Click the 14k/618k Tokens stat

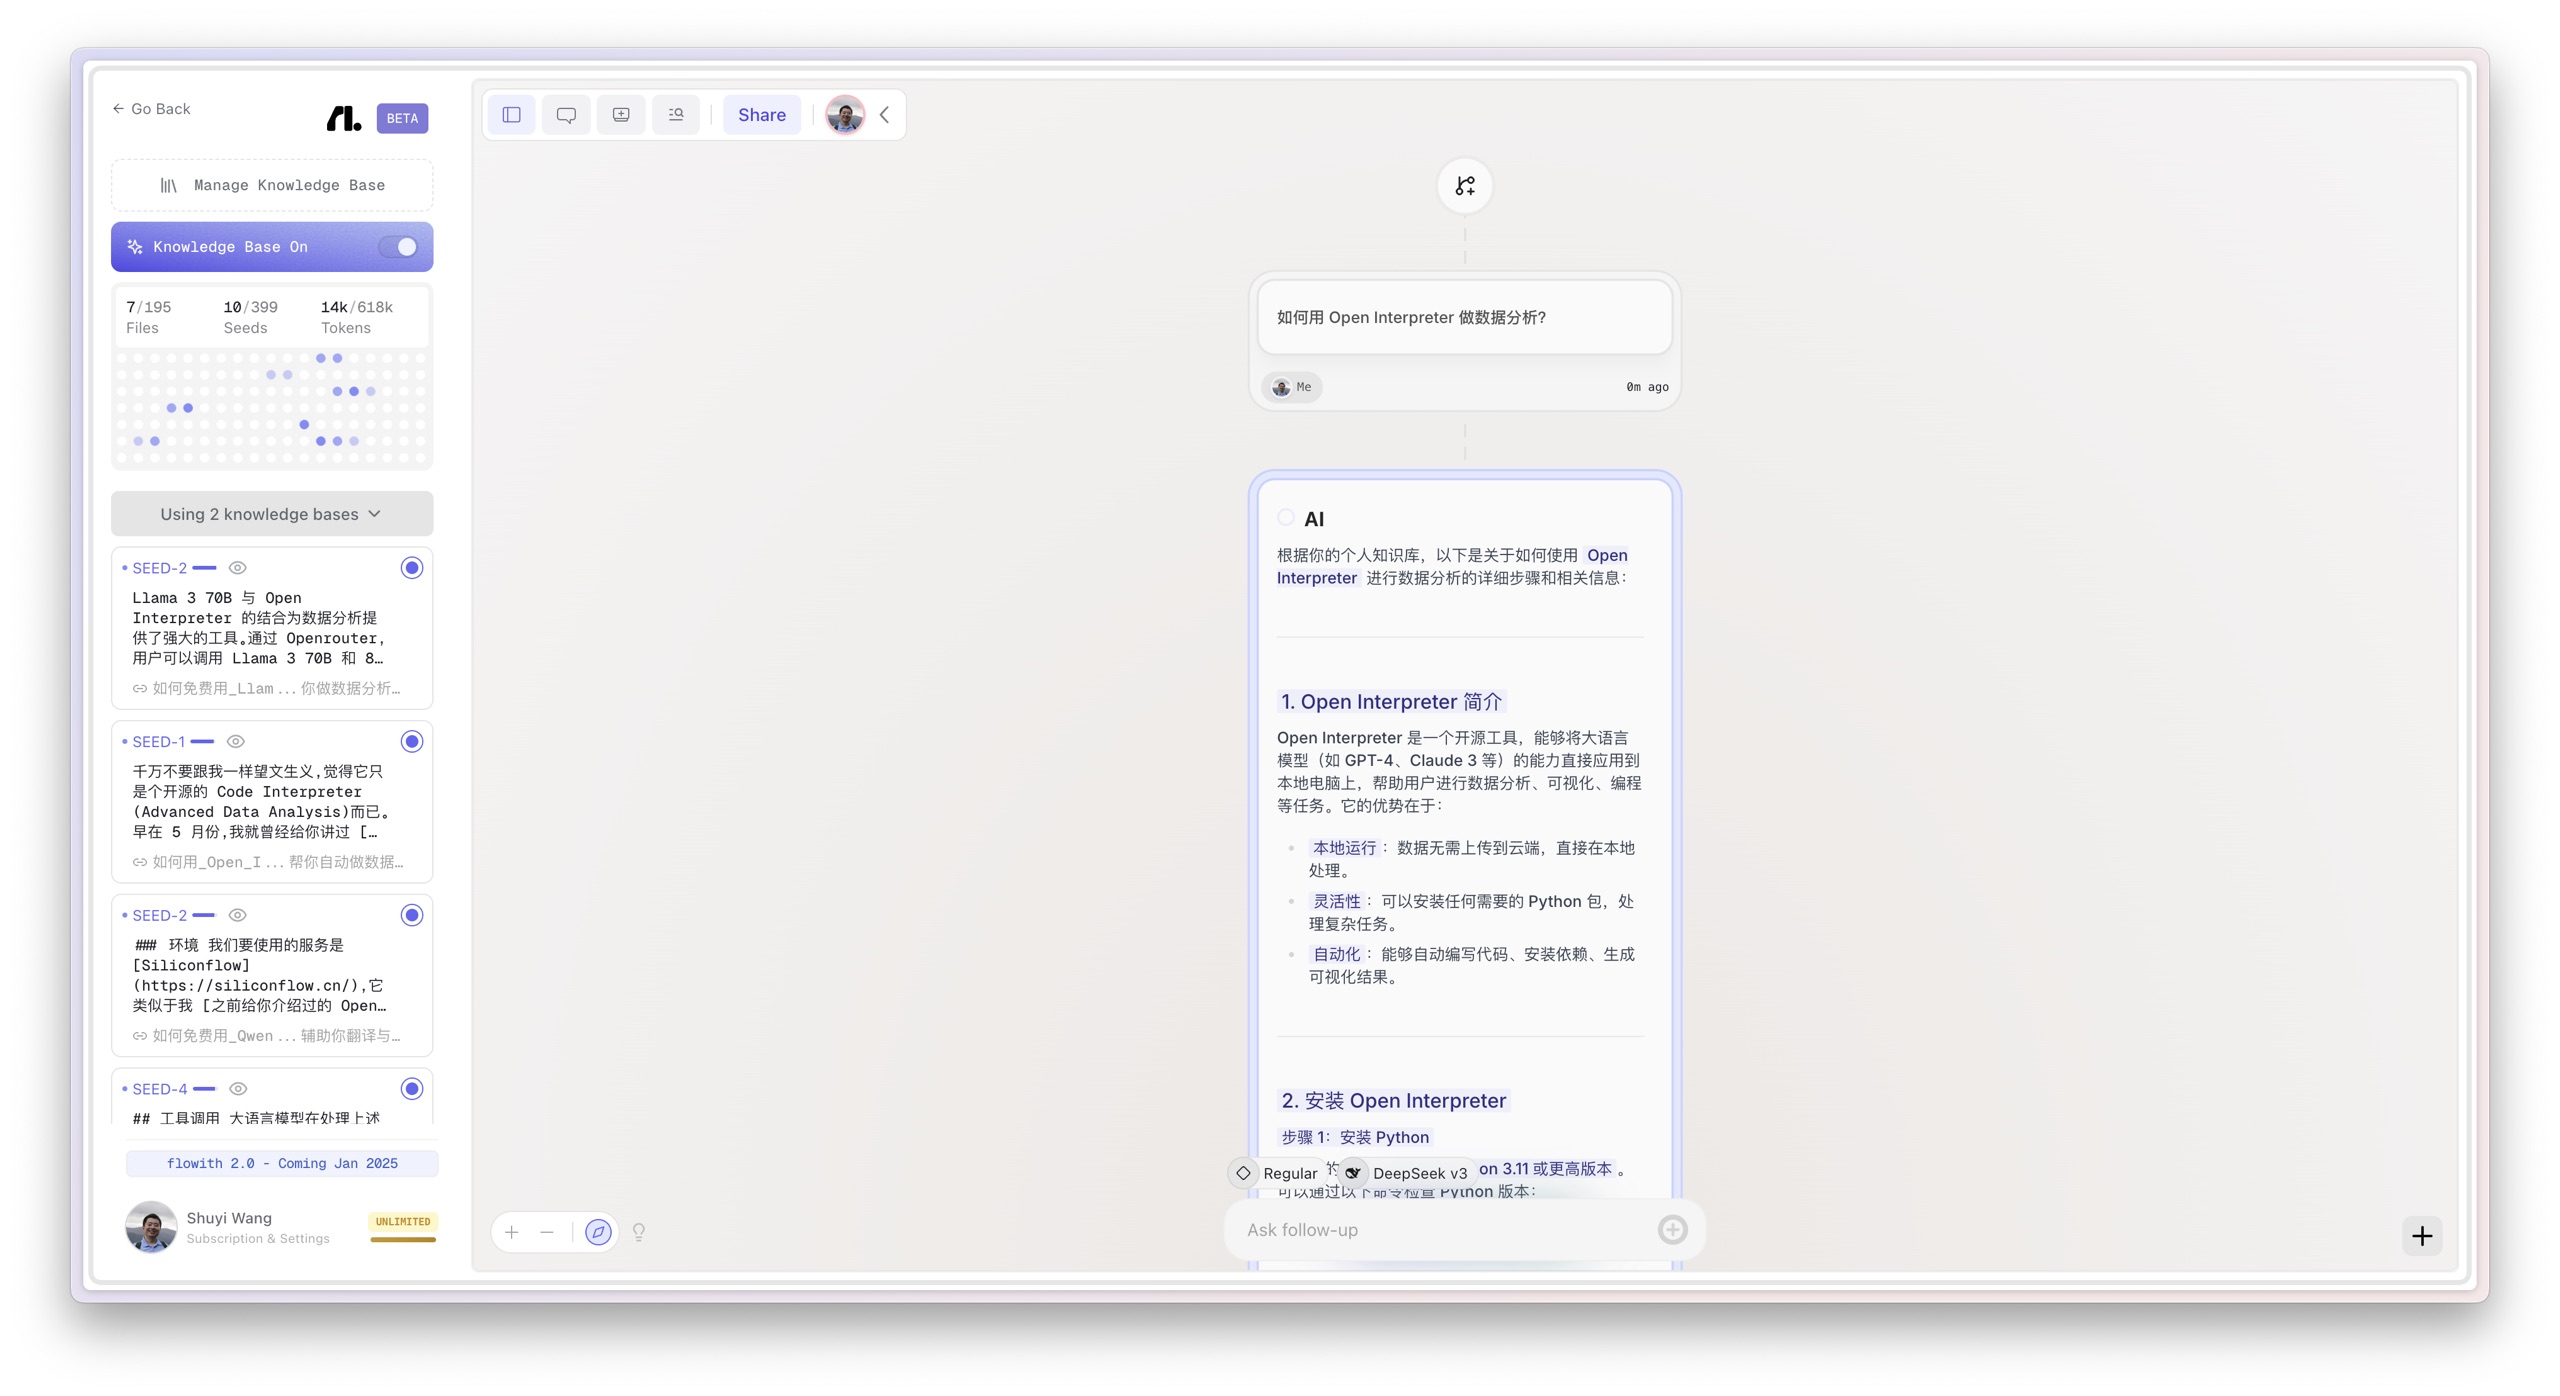click(x=357, y=317)
